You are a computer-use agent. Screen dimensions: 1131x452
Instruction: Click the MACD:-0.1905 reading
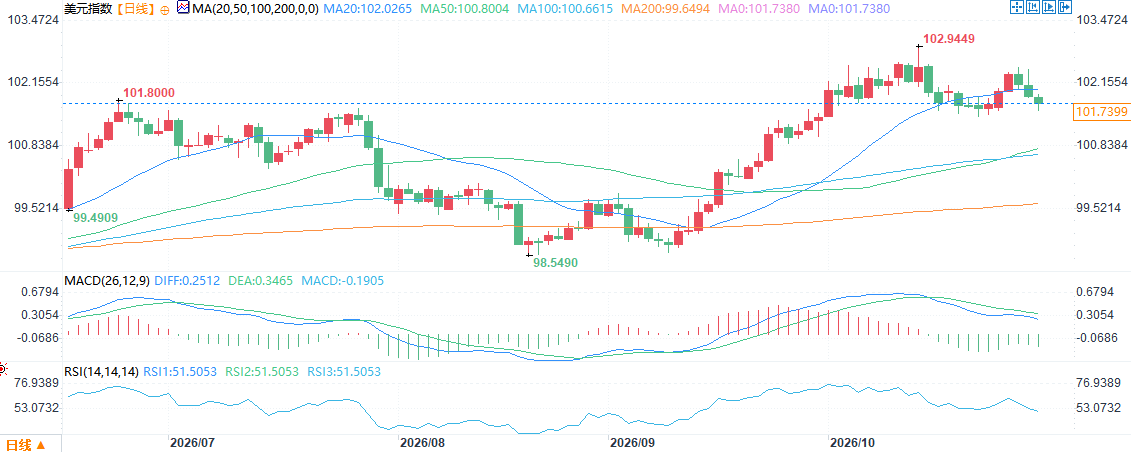(343, 280)
